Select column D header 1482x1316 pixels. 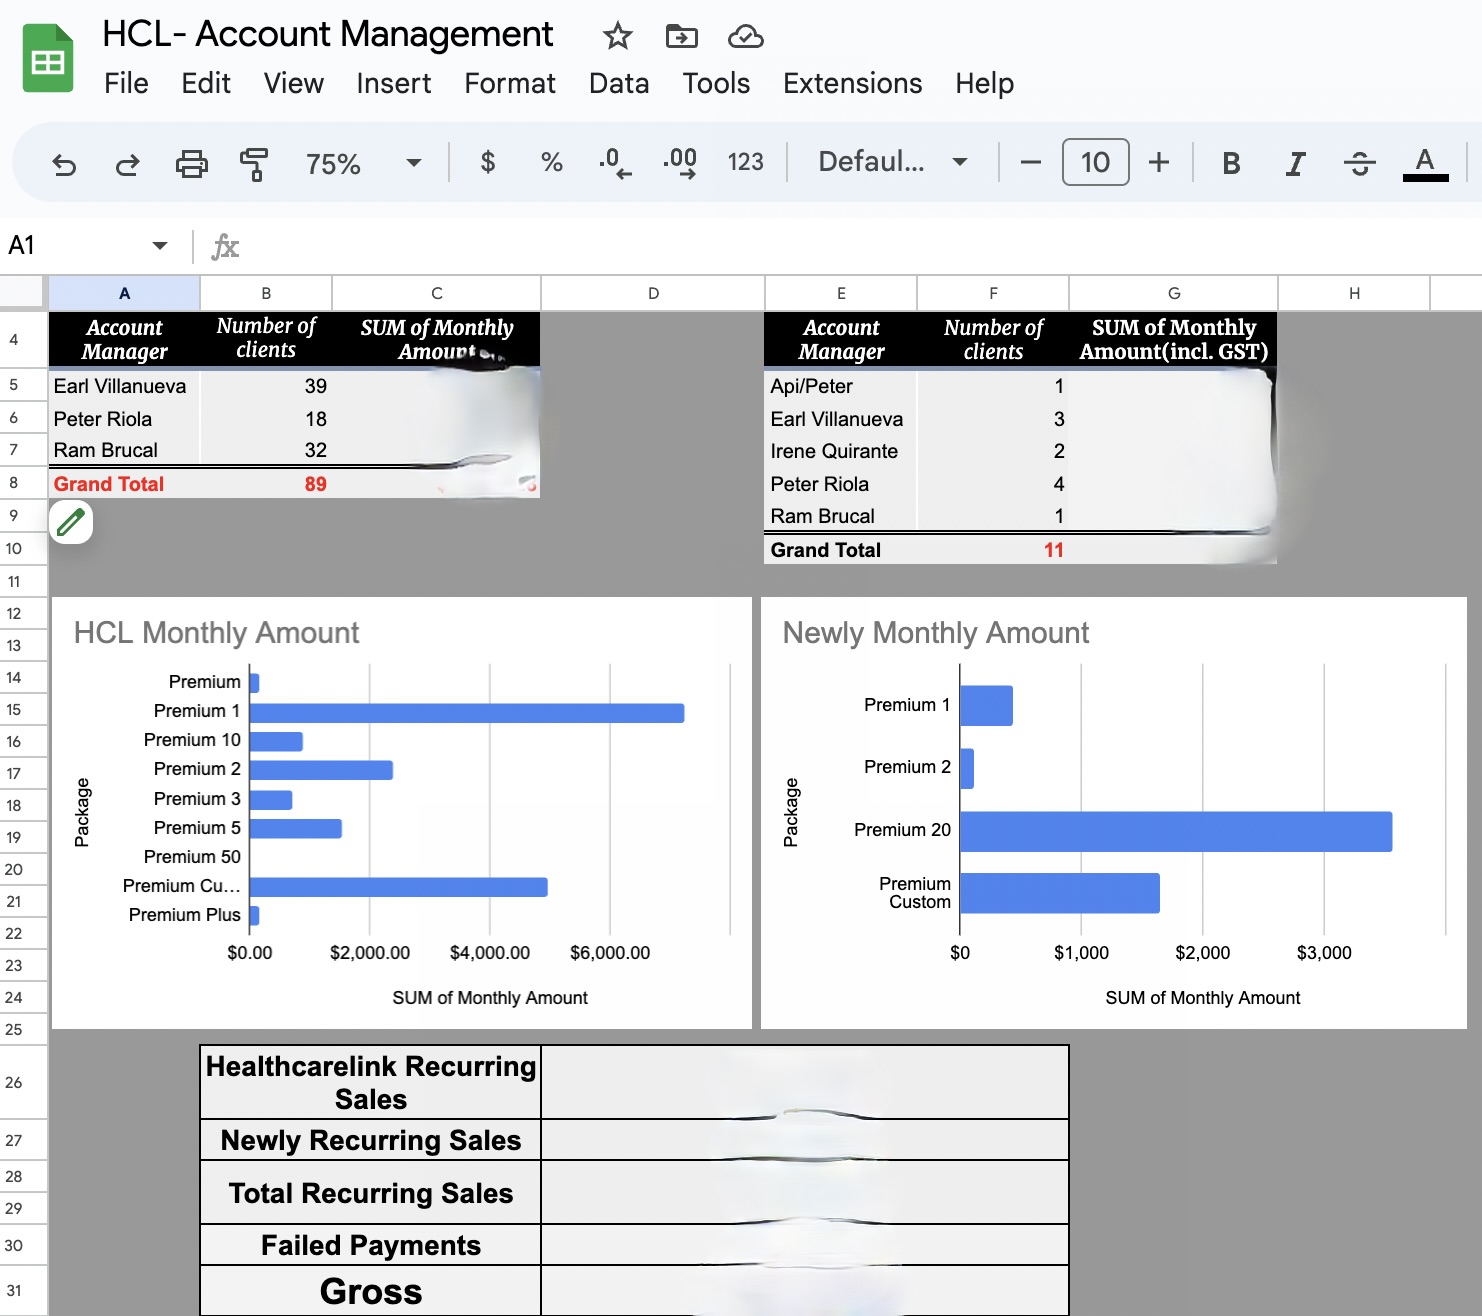click(653, 293)
